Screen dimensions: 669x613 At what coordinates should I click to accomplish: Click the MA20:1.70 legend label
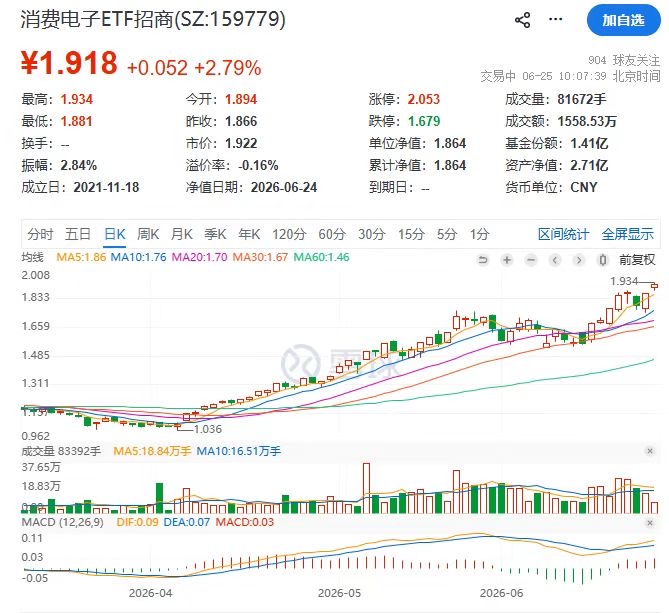click(199, 257)
